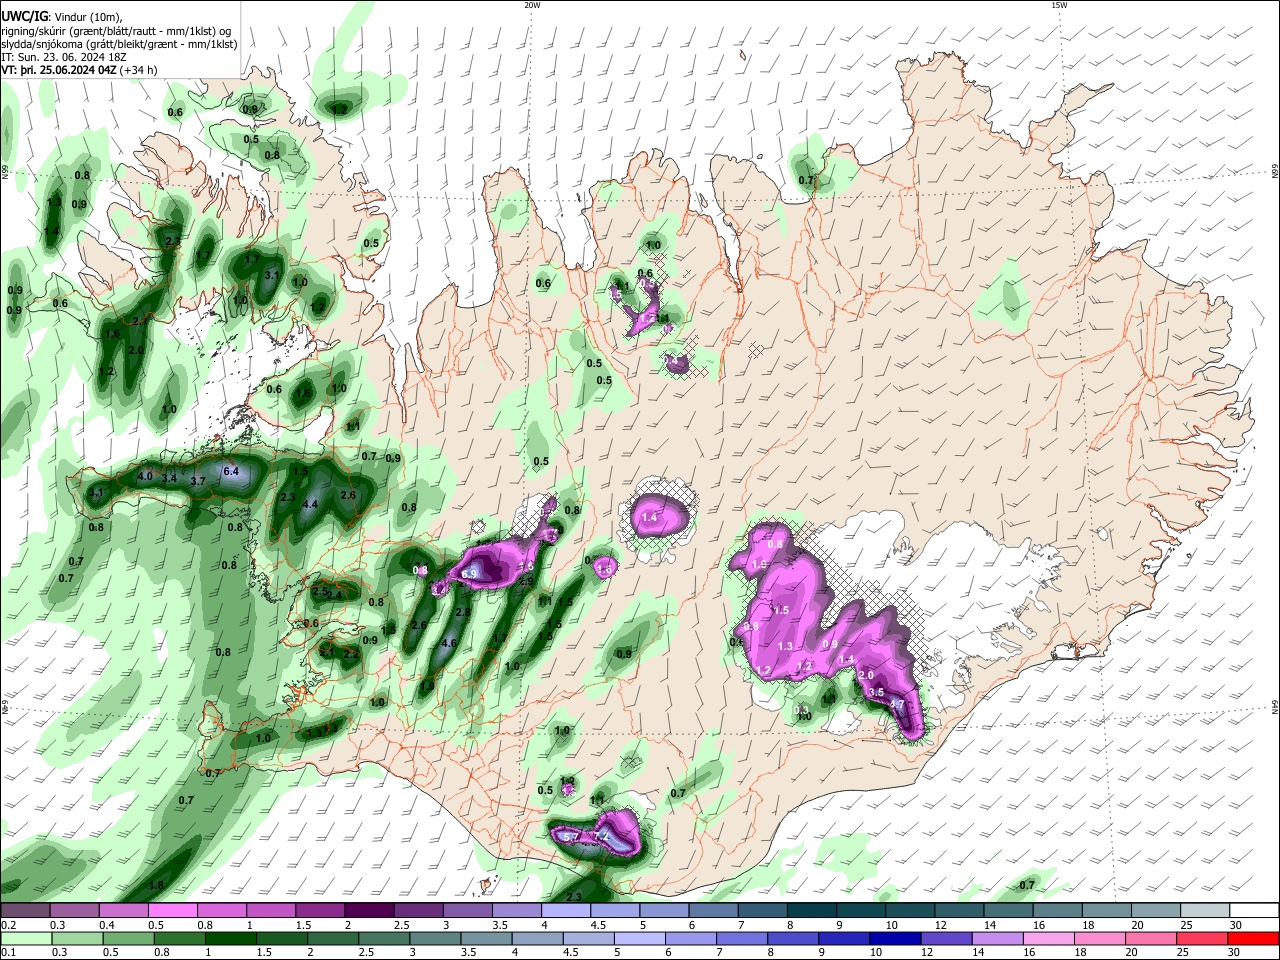Viewport: 1280px width, 960px height.
Task: Select the bright pink swatch labeled 0.5
Action: (172, 911)
